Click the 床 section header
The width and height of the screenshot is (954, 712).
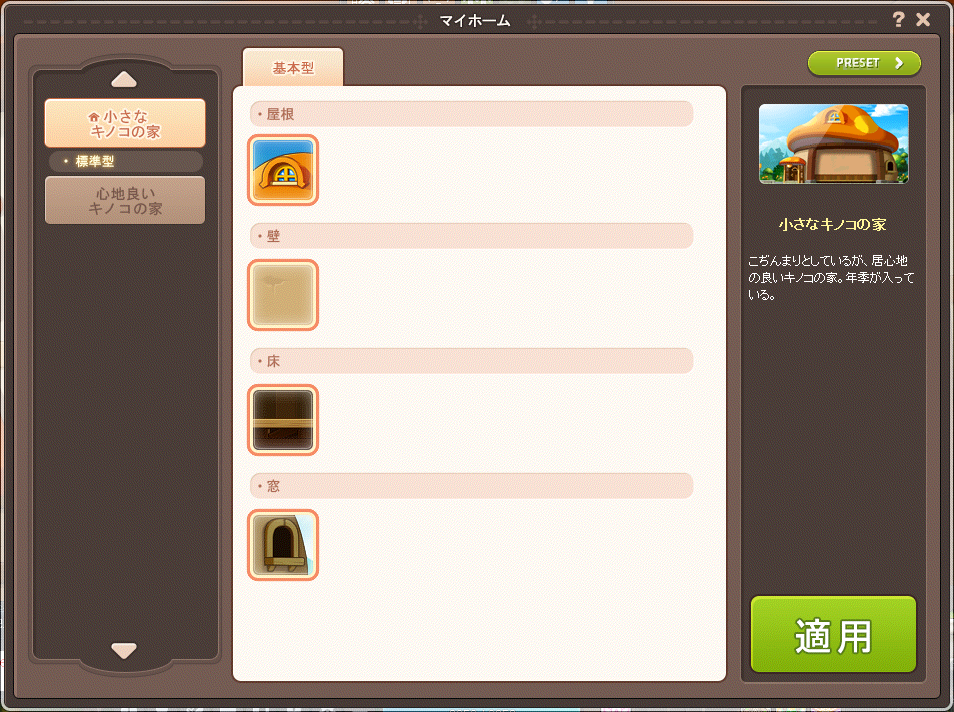click(x=472, y=361)
